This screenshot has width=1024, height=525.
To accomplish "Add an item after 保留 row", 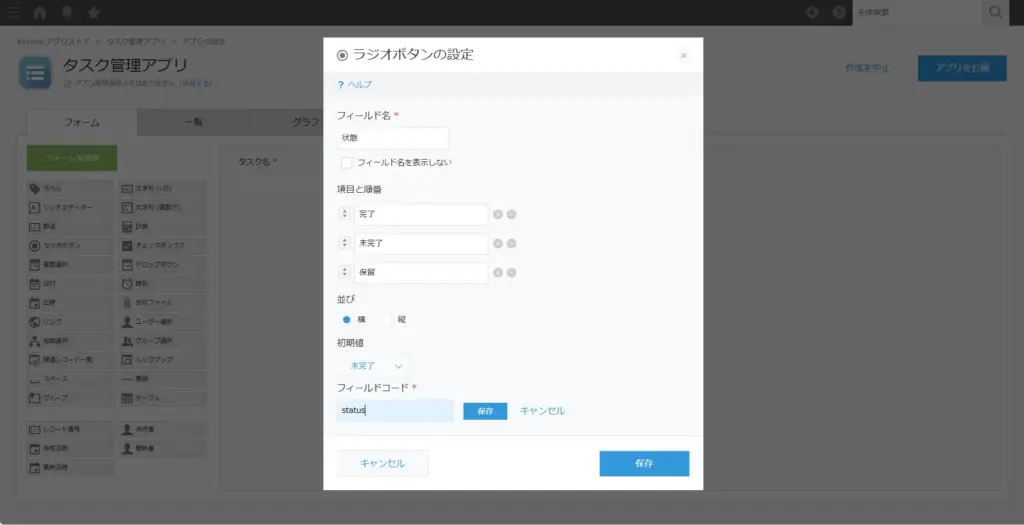I will pyautogui.click(x=498, y=272).
